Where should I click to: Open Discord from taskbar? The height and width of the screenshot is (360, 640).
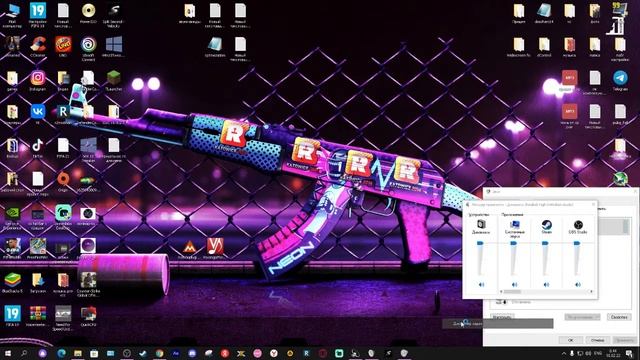[192, 353]
